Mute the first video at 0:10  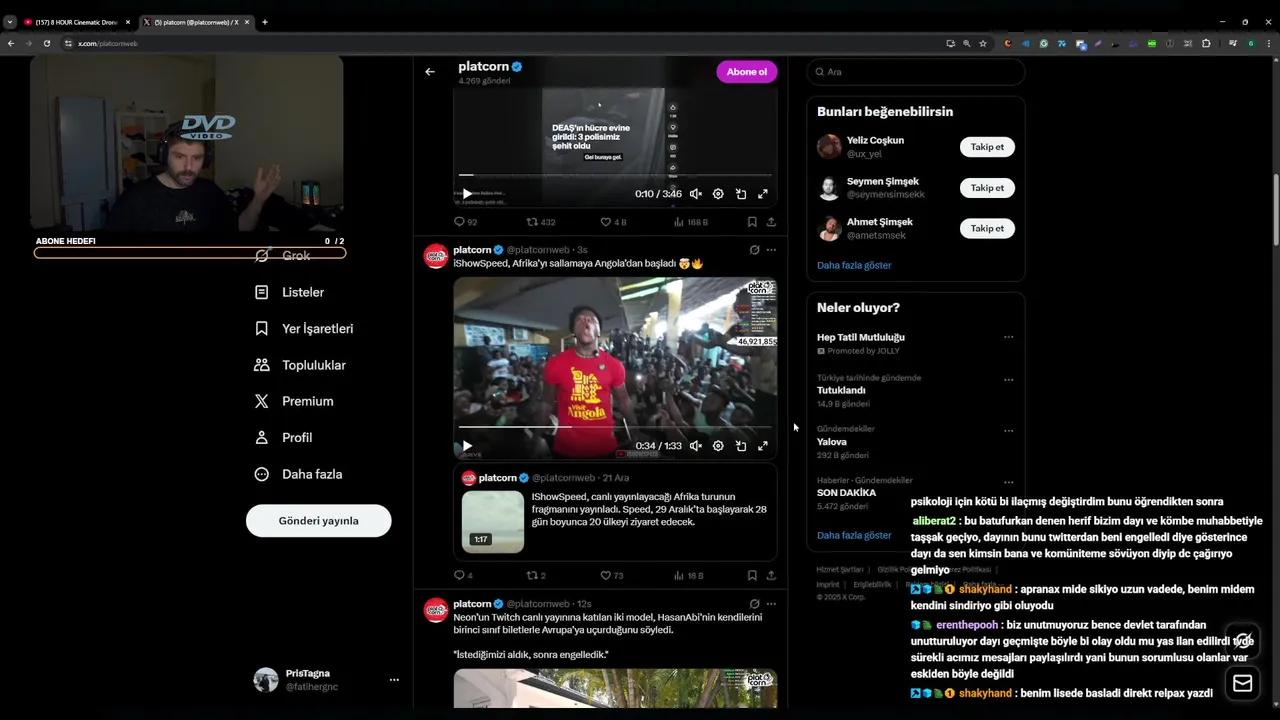point(695,194)
